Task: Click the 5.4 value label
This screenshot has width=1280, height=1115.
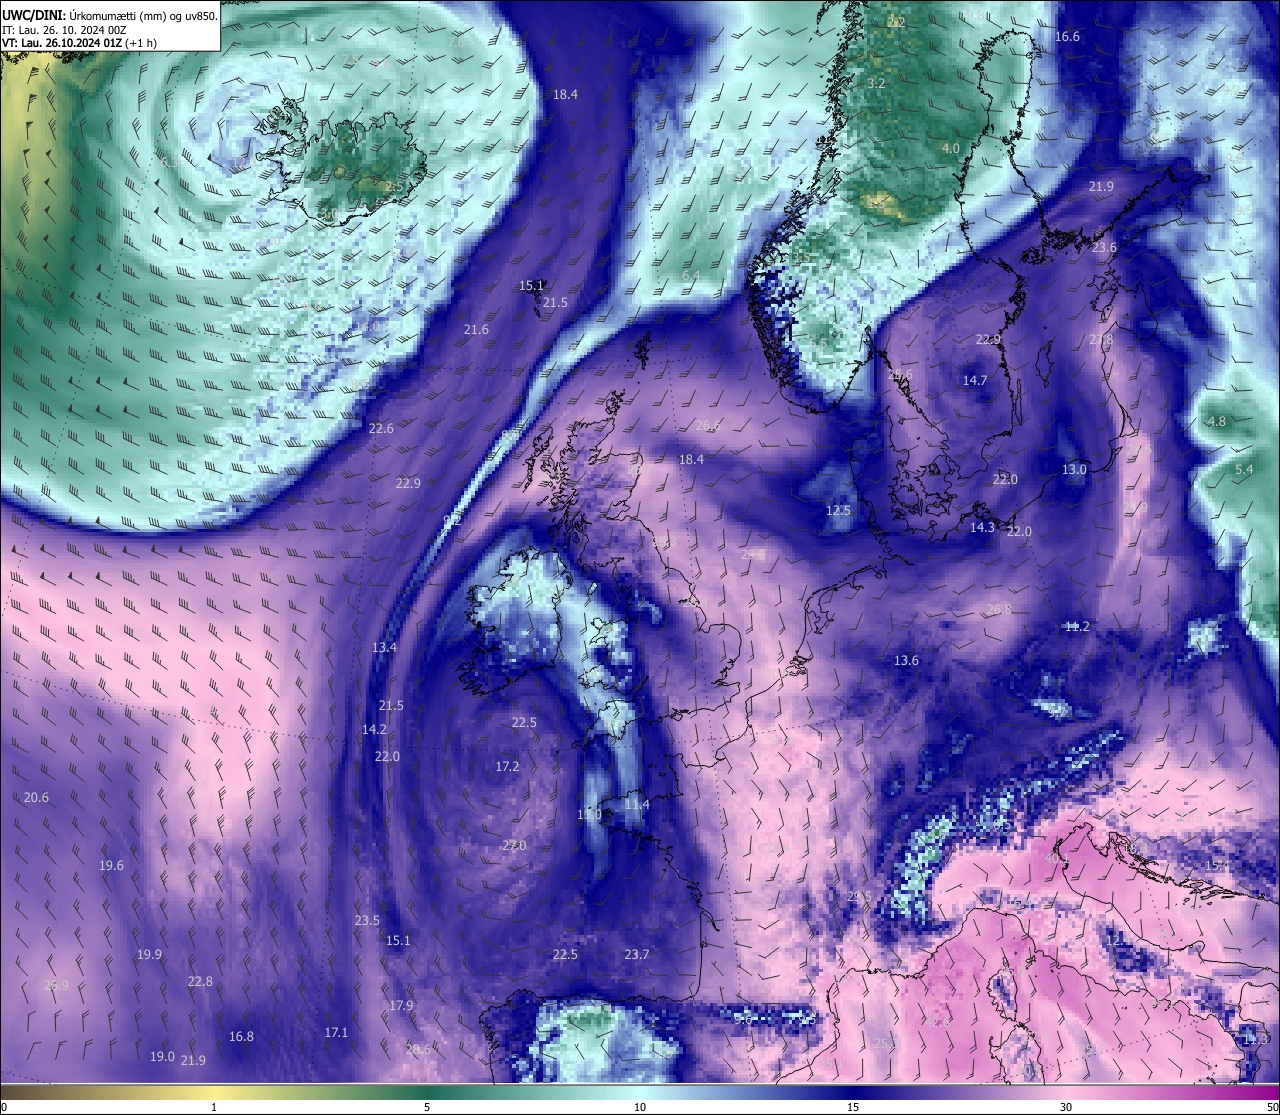Action: pyautogui.click(x=1244, y=470)
